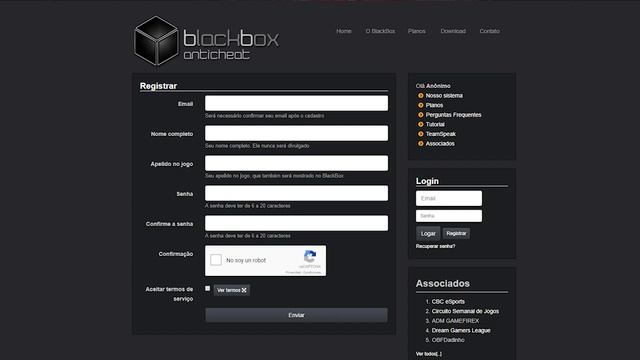This screenshot has height=360, width=640.
Task: Check the 'No soy un robot' captcha box
Action: 216,260
